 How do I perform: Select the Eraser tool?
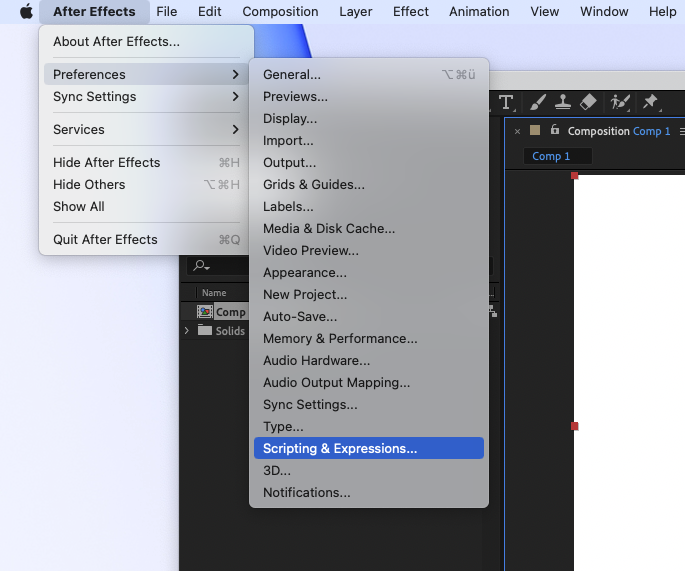pos(588,102)
